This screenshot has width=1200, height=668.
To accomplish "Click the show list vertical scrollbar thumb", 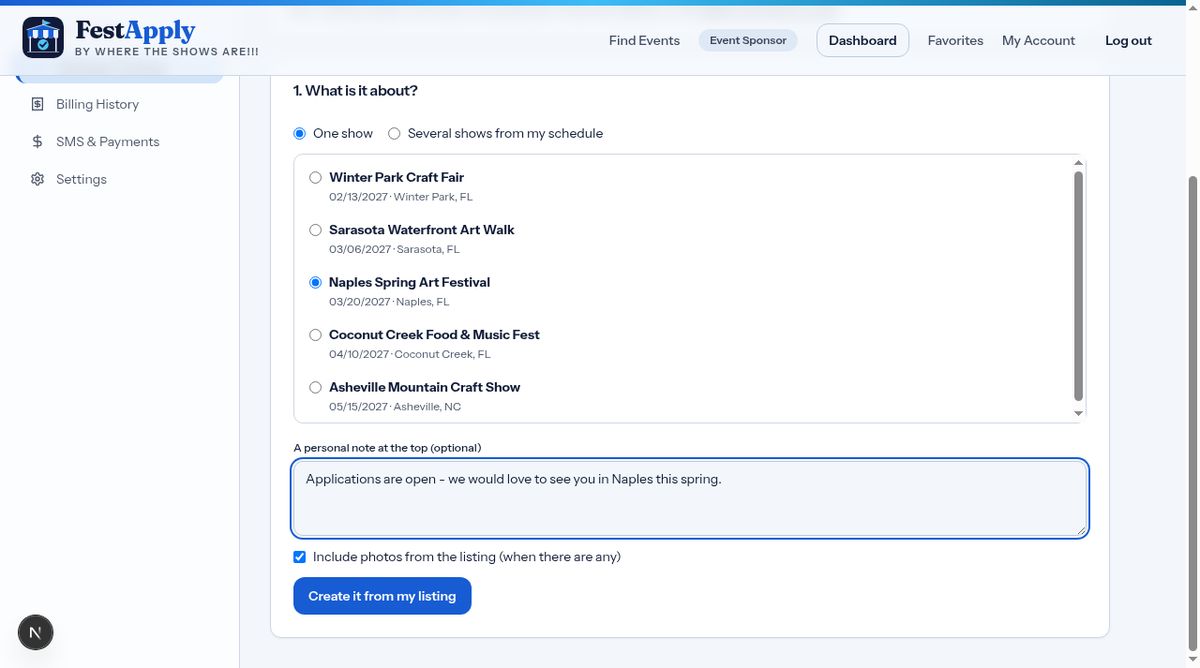I will click(1078, 286).
